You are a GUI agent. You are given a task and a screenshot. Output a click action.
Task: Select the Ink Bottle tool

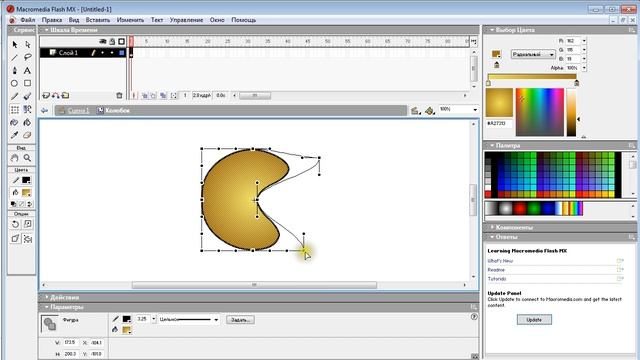(x=15, y=122)
